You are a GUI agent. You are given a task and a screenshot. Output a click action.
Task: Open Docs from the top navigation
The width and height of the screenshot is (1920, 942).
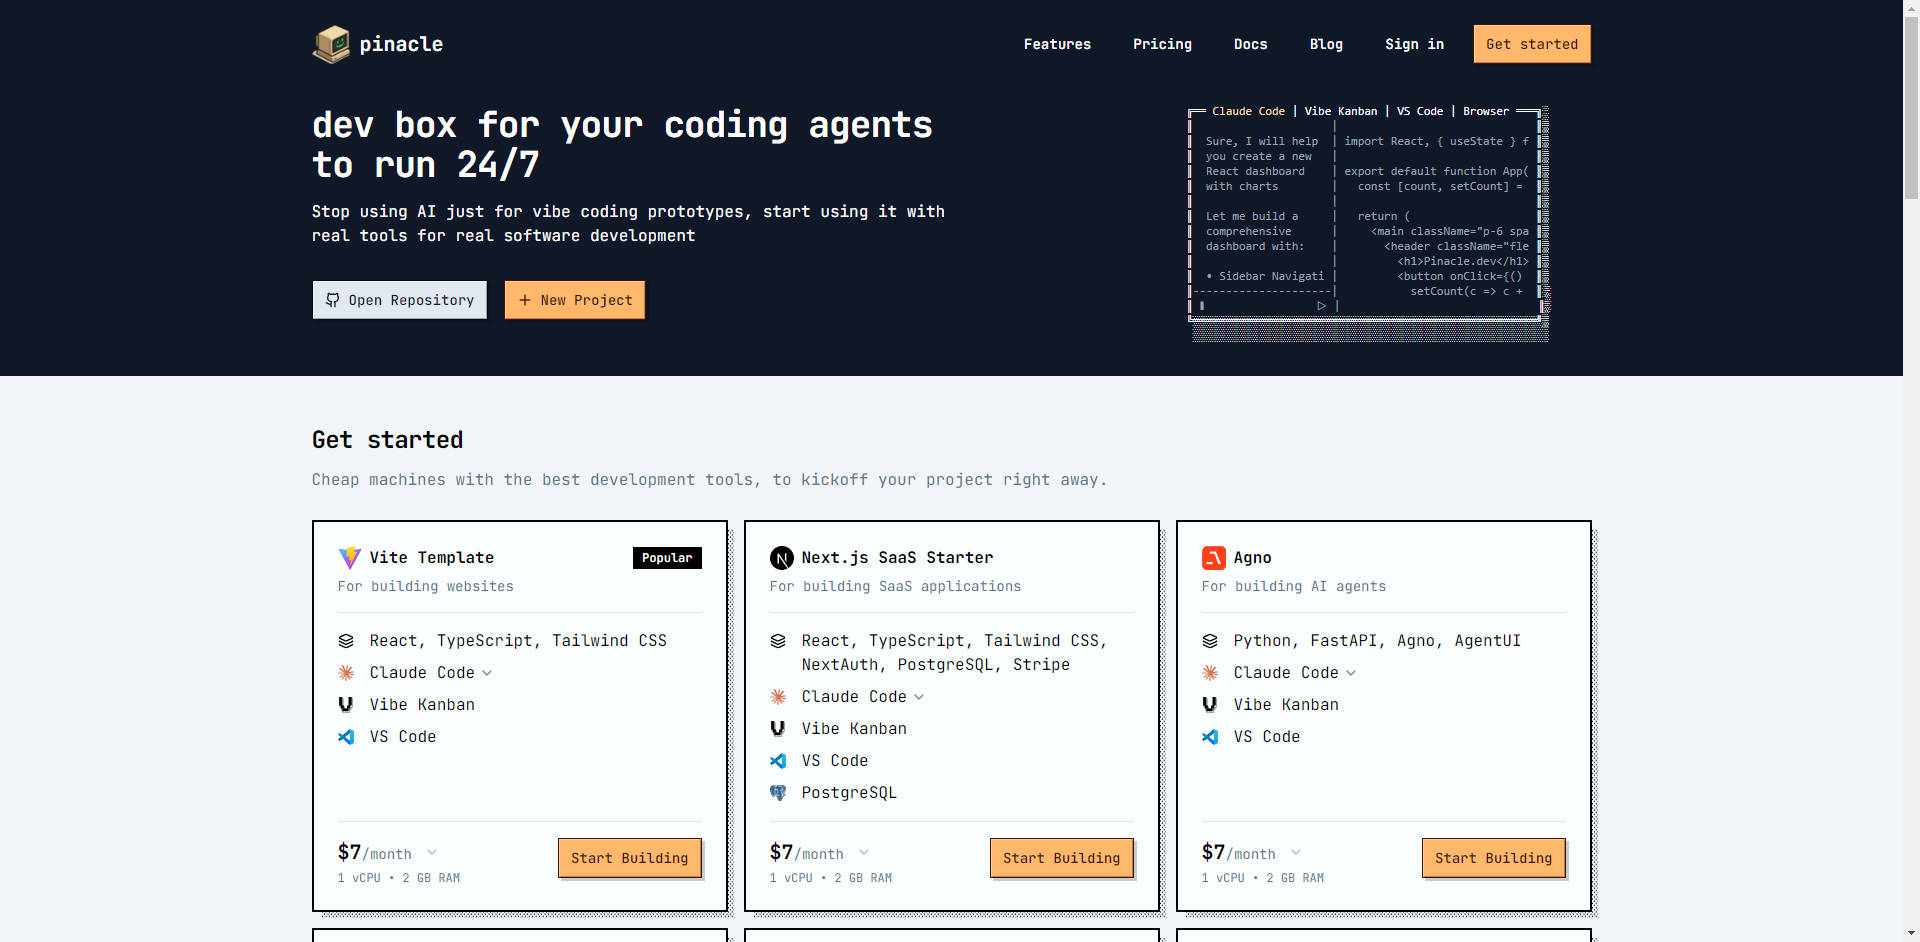pos(1250,44)
